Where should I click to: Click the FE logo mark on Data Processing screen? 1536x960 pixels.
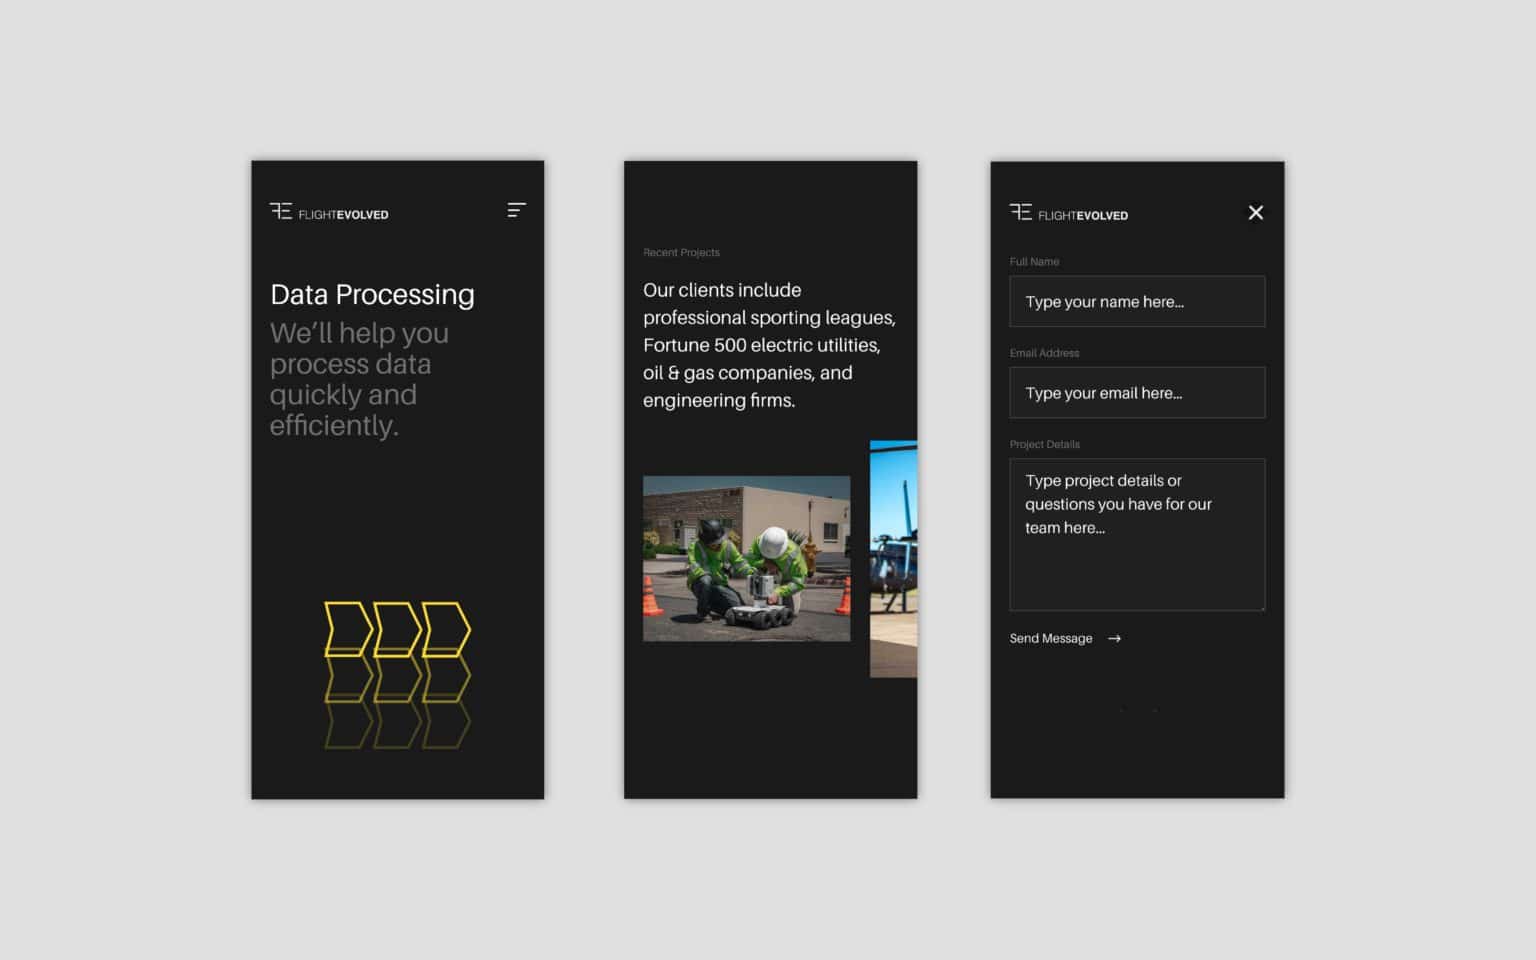[x=281, y=211]
